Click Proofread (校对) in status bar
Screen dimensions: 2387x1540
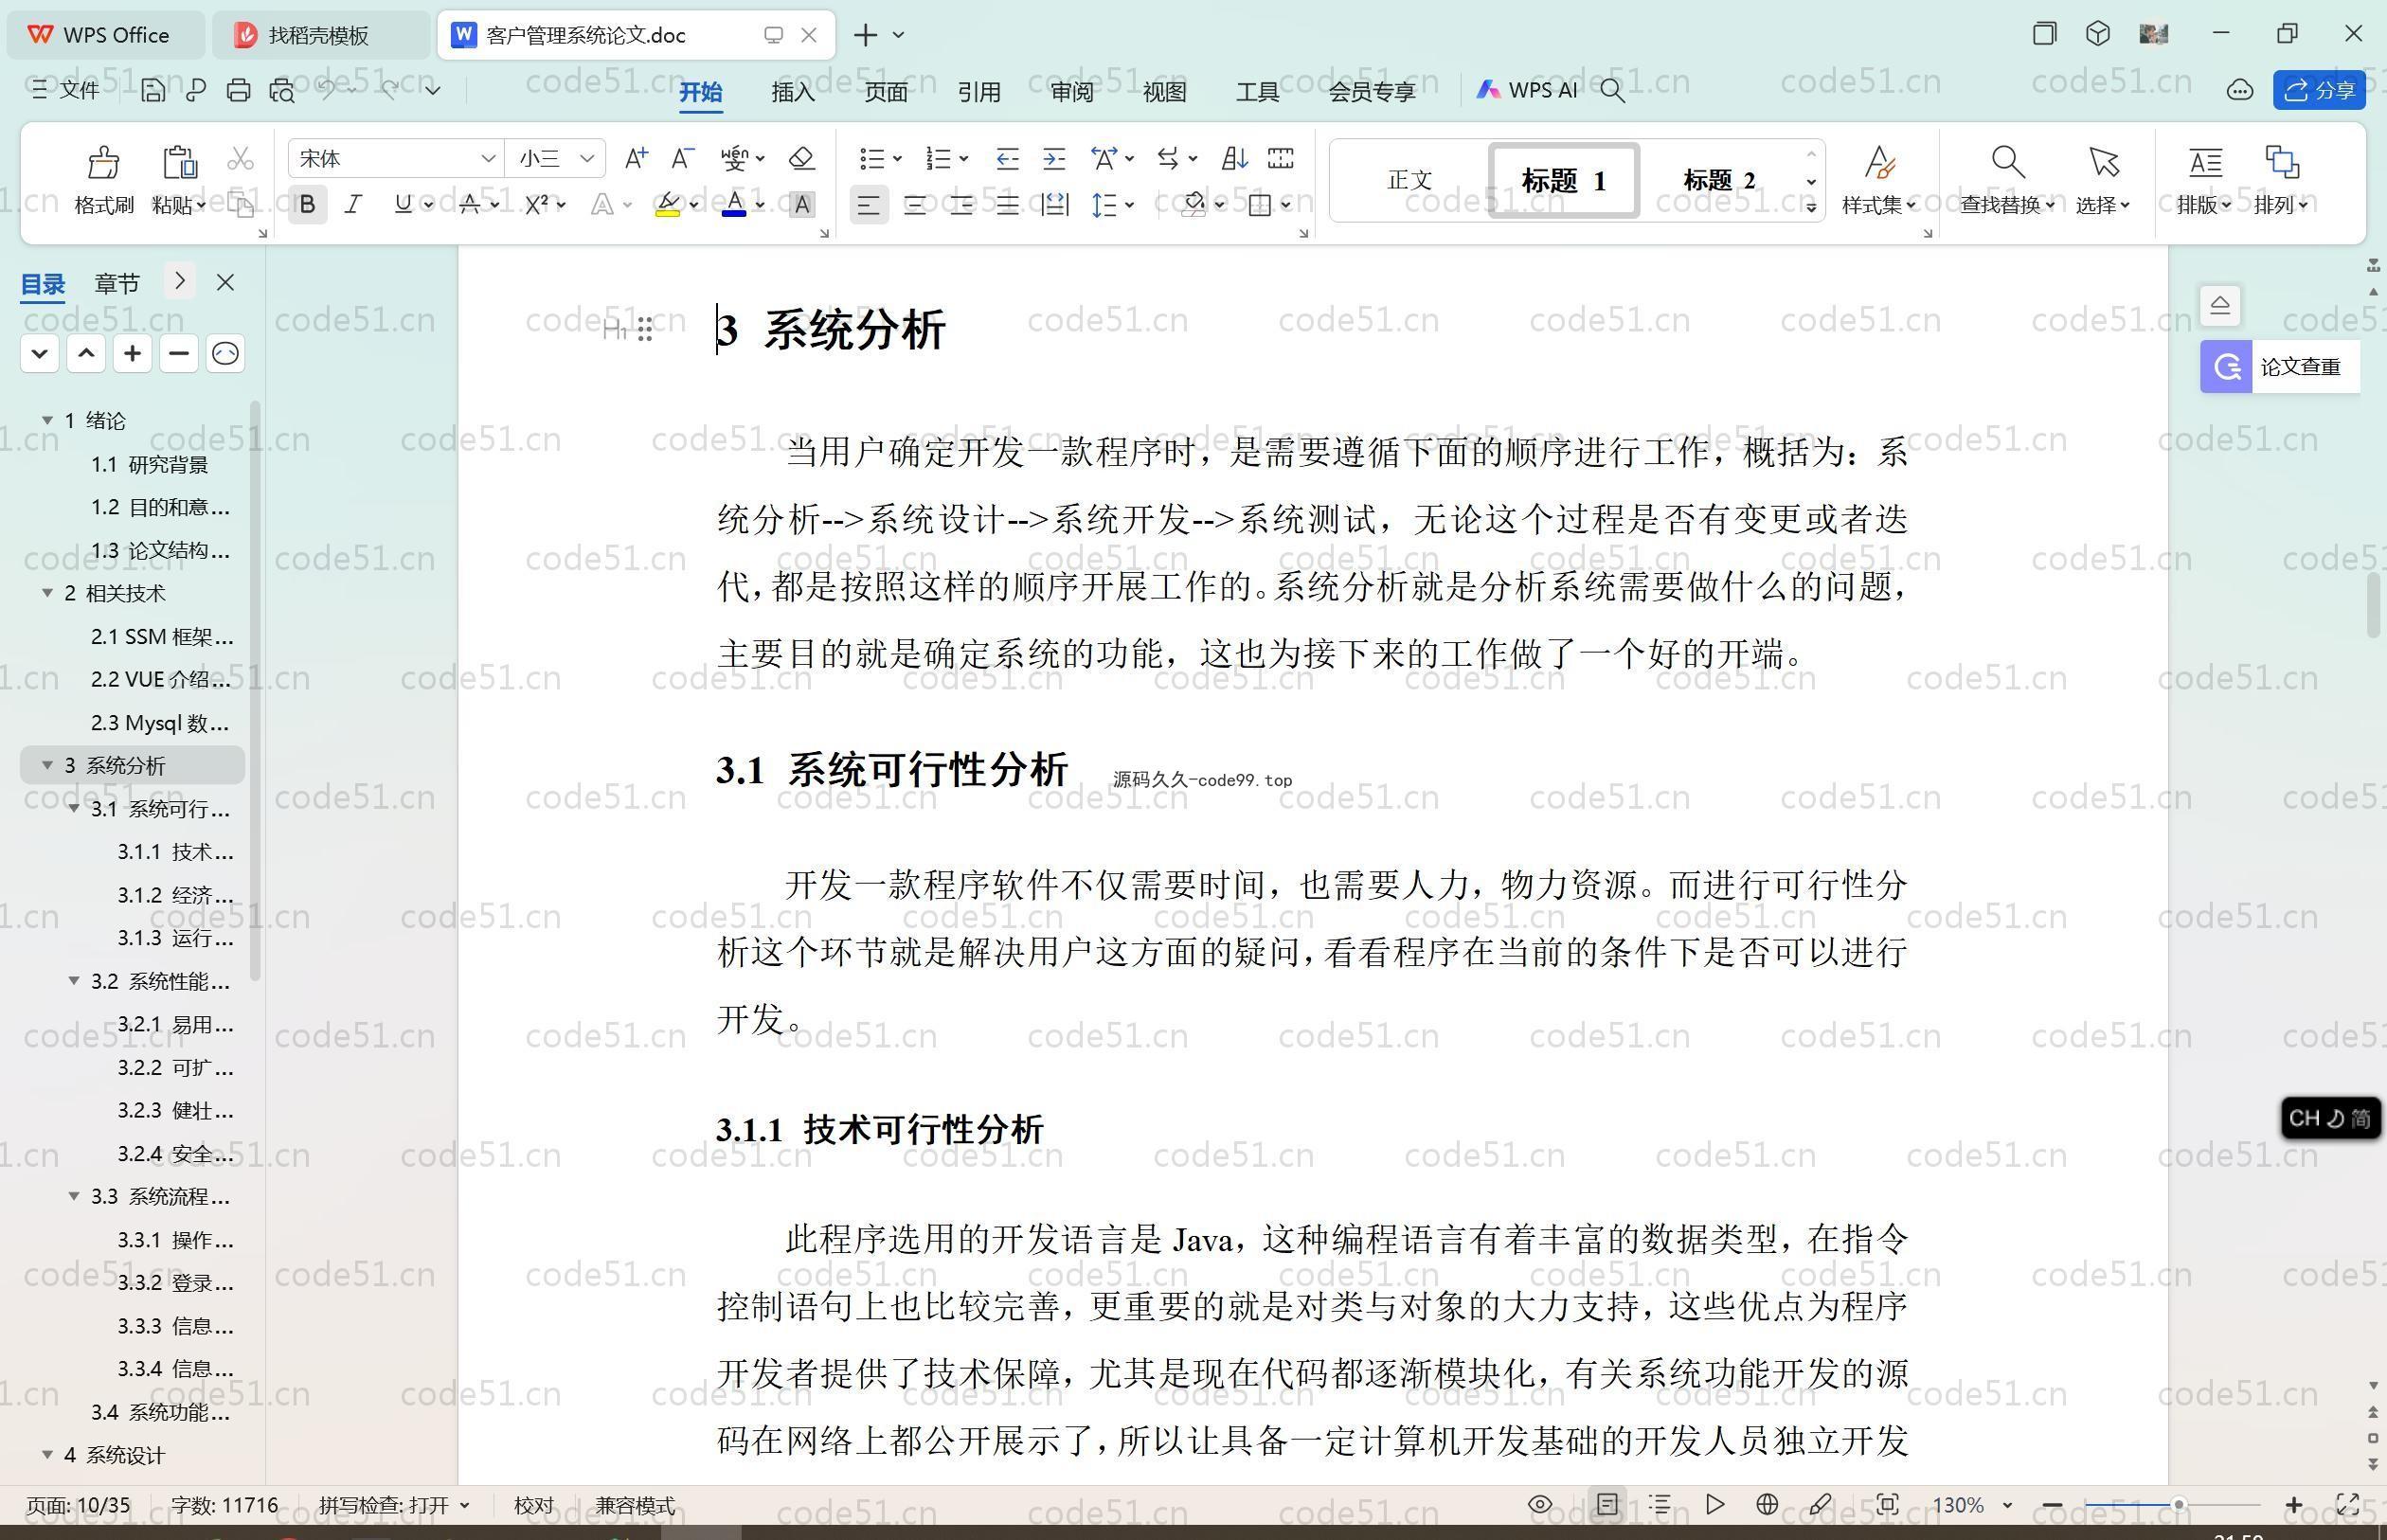533,1505
